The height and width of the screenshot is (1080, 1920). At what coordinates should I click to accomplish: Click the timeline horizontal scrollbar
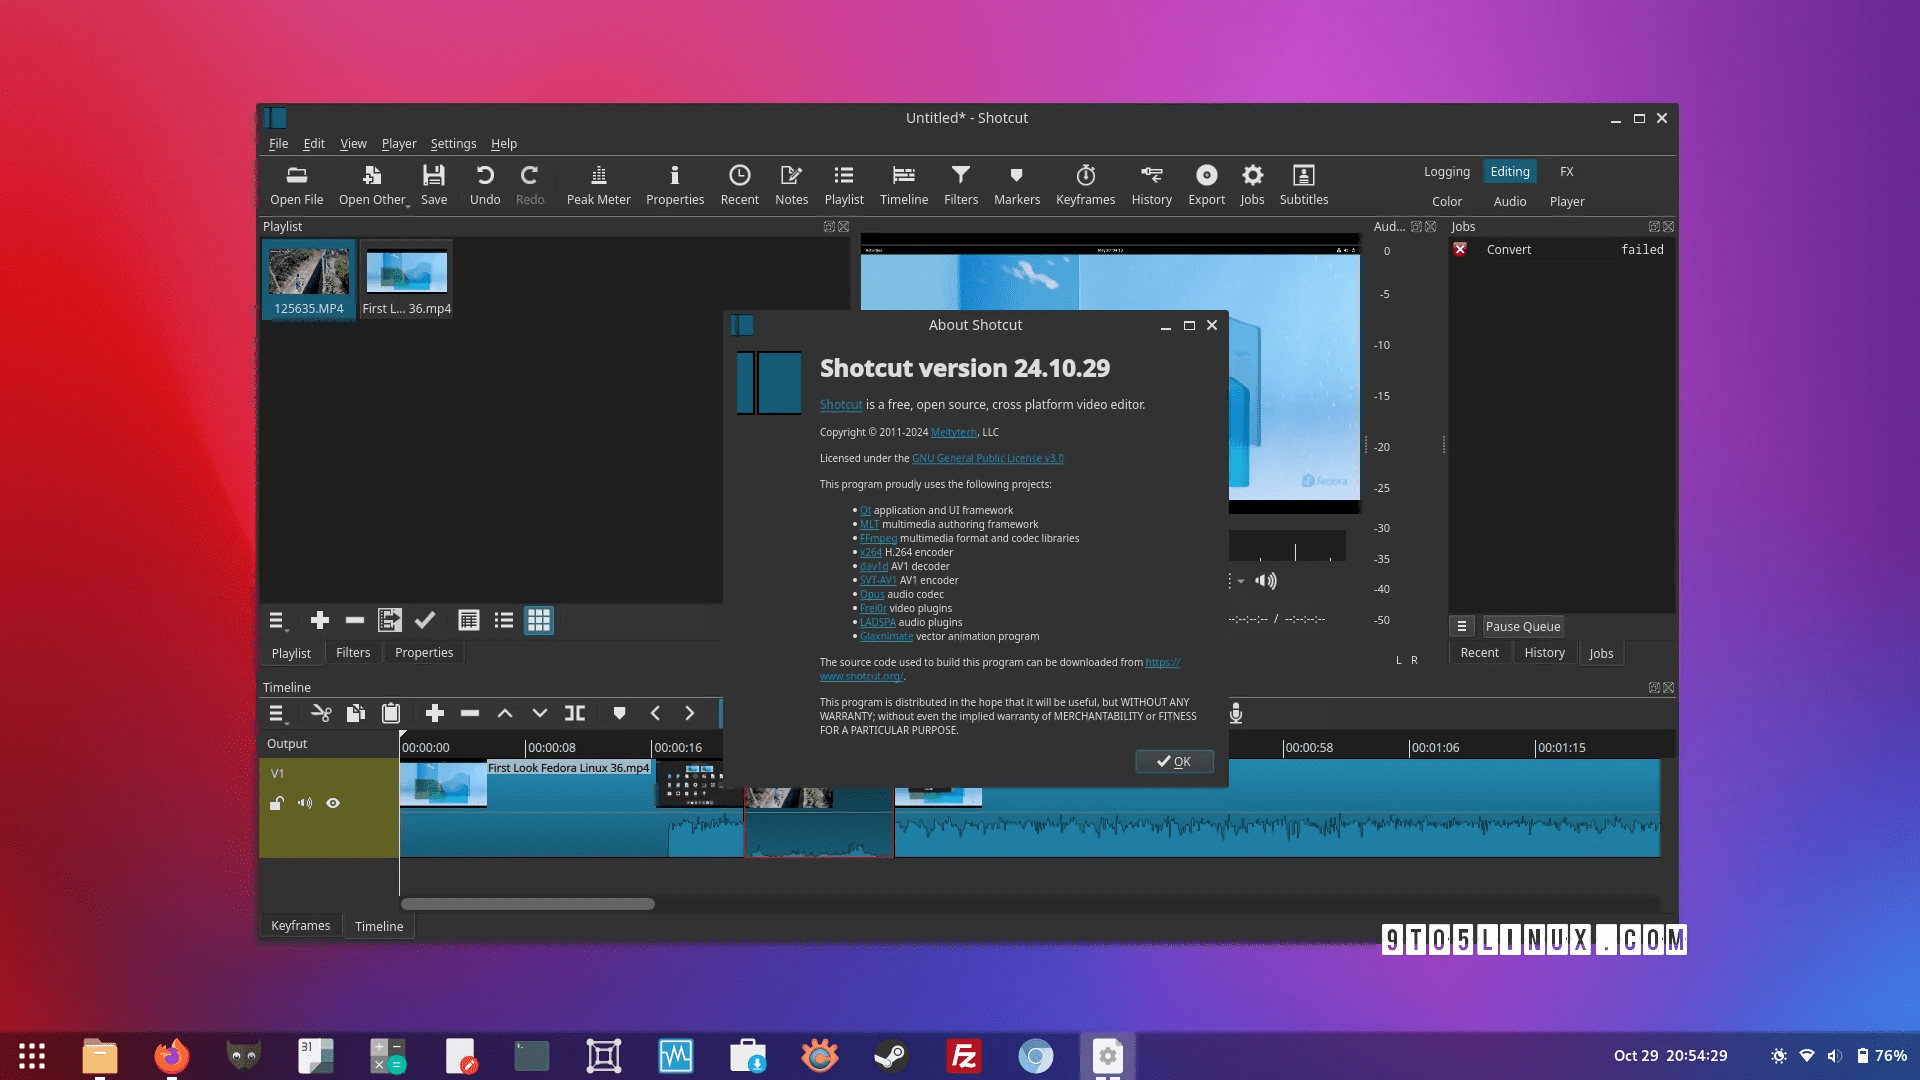(528, 904)
